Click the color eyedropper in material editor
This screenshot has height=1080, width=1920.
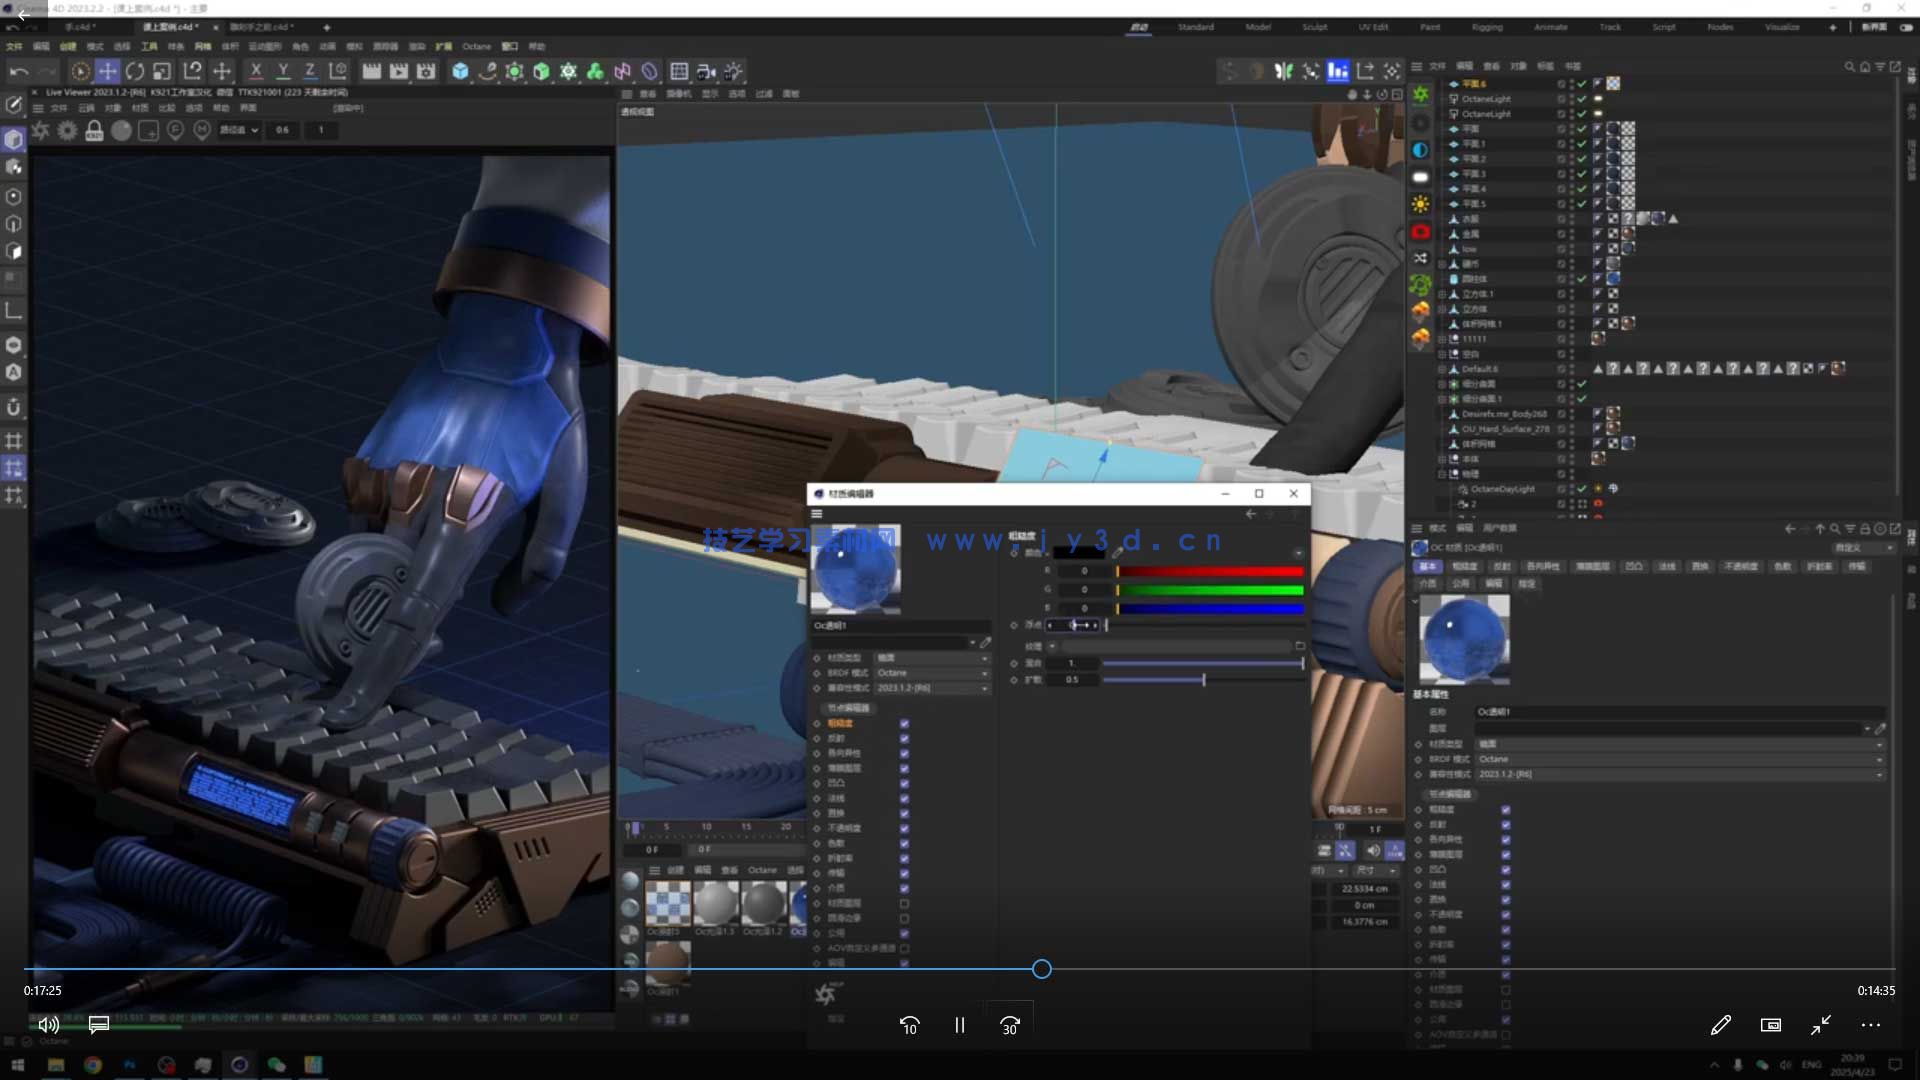1117,553
